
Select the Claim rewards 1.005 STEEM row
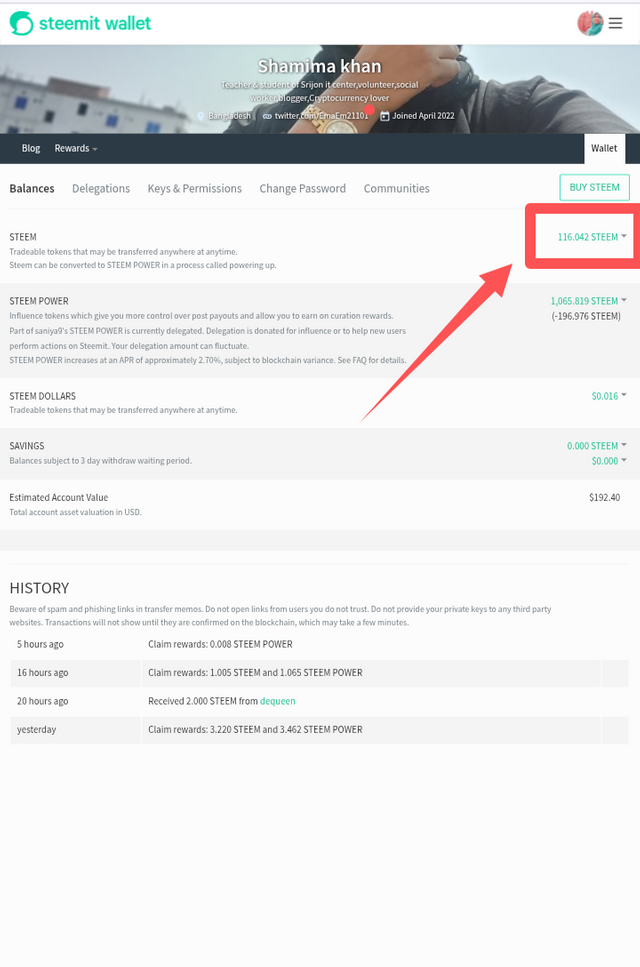pos(319,673)
